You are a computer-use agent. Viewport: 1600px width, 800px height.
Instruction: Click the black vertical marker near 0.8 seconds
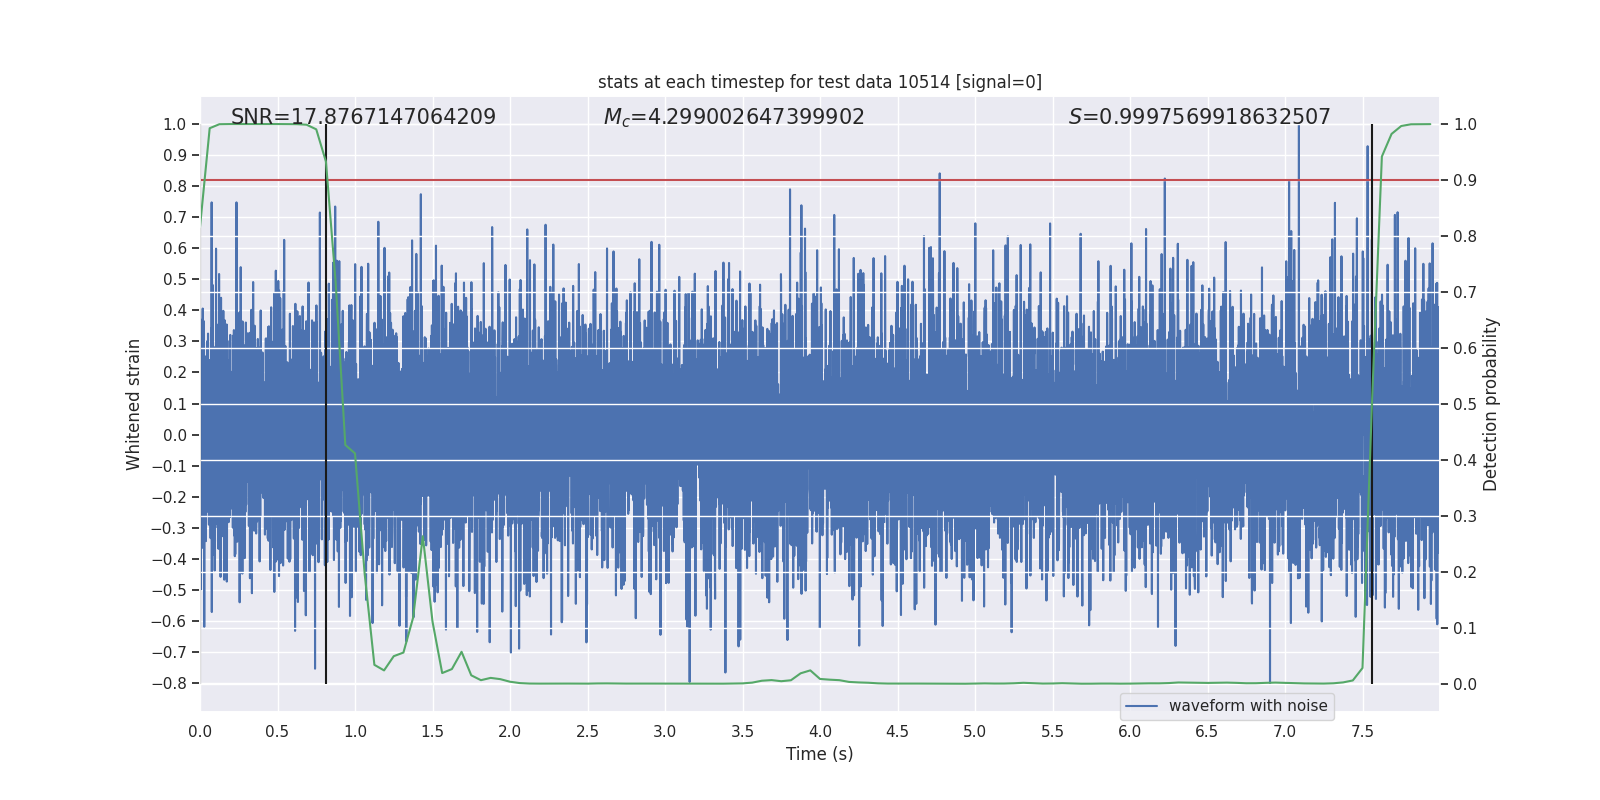pyautogui.click(x=326, y=404)
